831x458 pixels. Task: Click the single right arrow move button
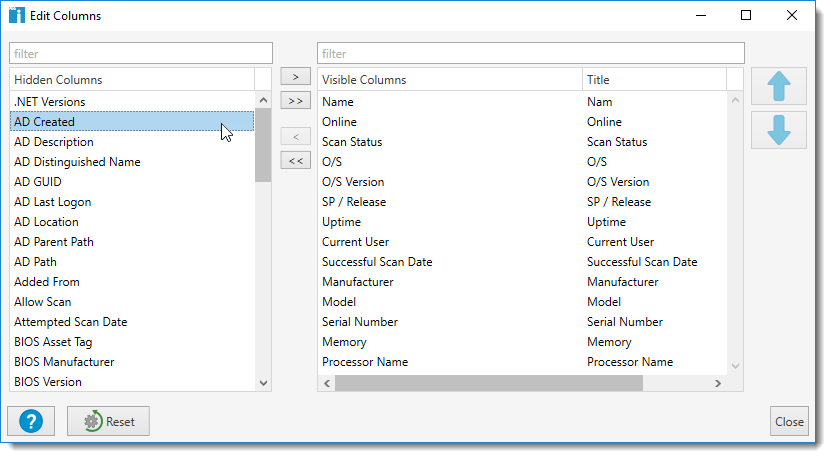[295, 77]
